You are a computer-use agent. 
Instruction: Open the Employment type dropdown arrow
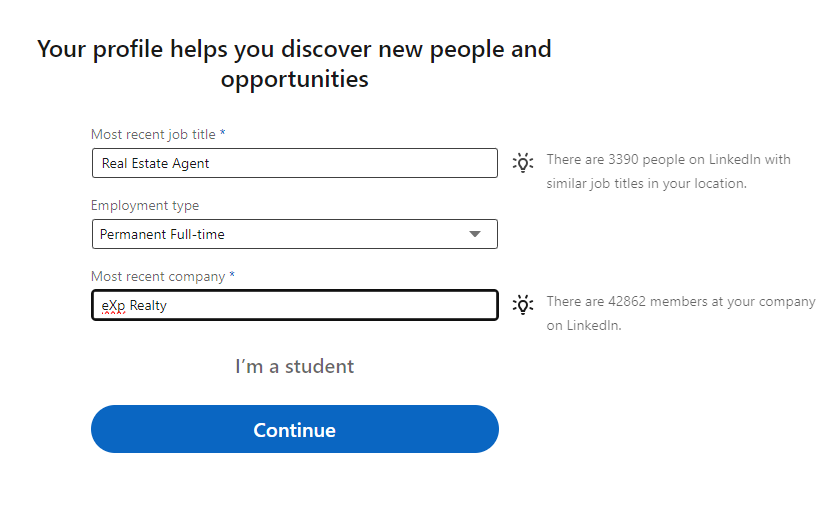point(475,234)
